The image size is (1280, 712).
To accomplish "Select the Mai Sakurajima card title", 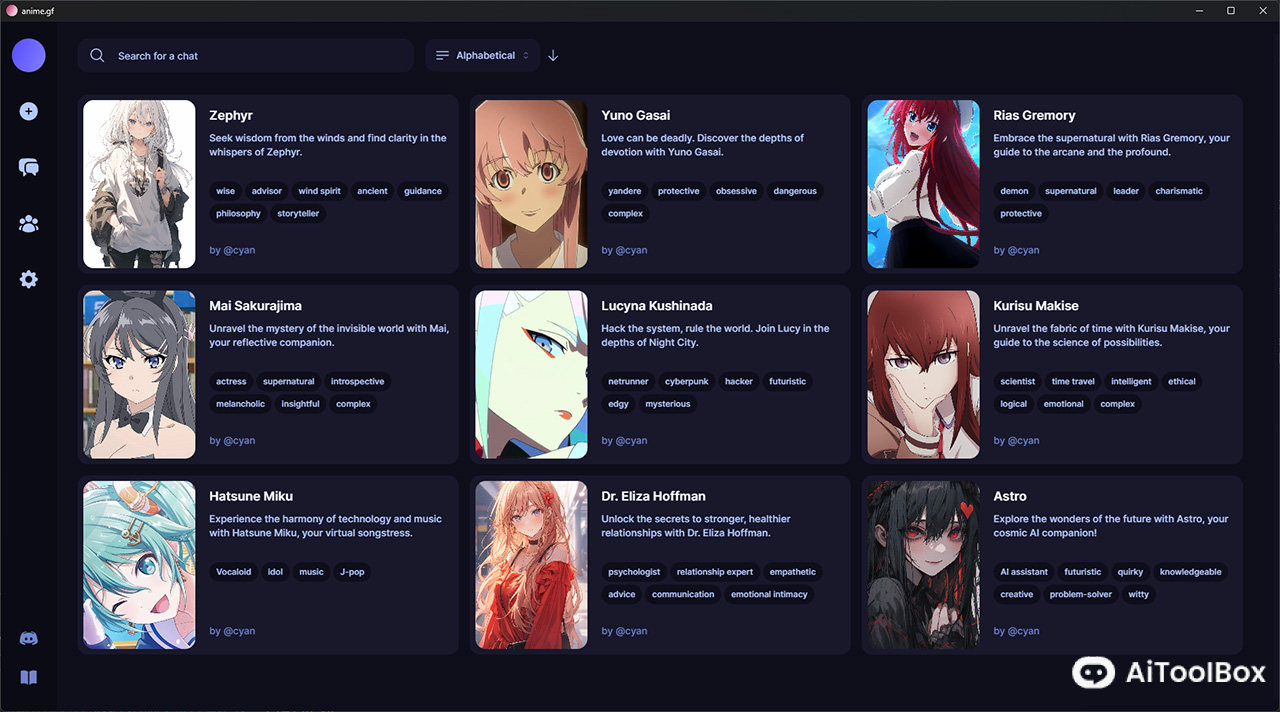I will (255, 306).
